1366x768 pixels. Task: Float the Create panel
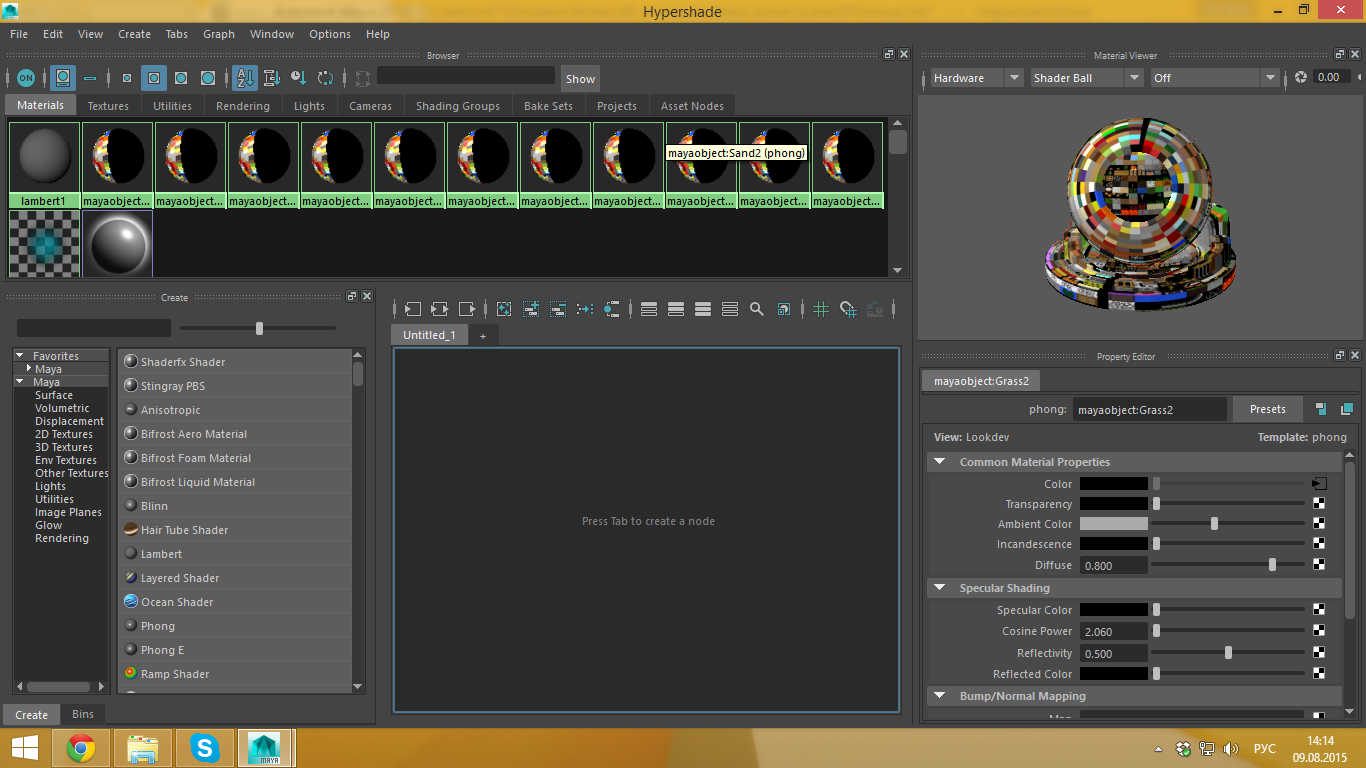[x=352, y=297]
